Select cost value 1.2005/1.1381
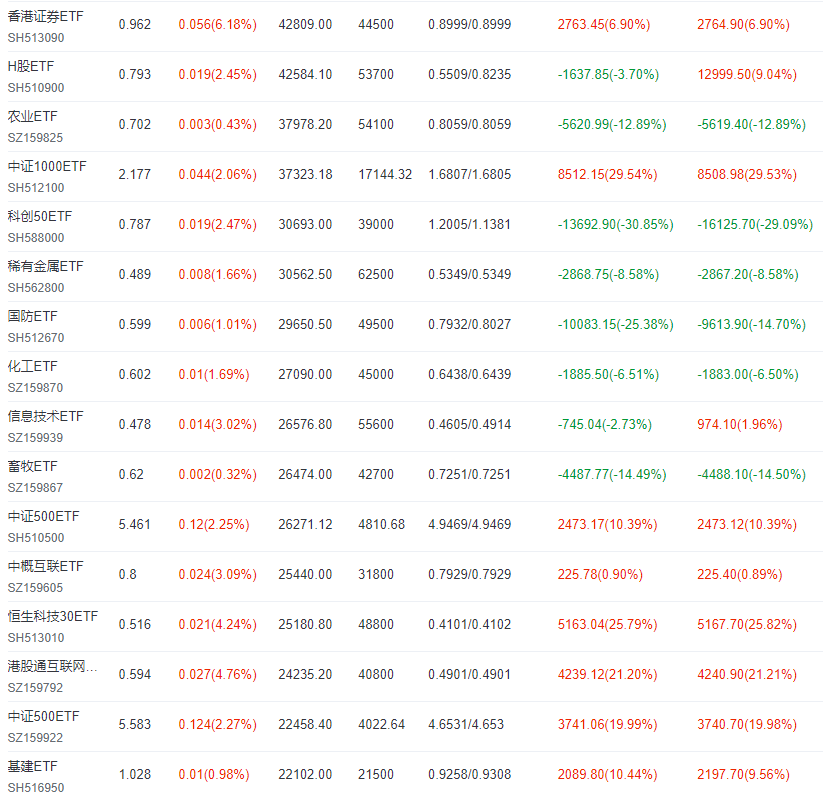823x801 pixels. (x=469, y=225)
